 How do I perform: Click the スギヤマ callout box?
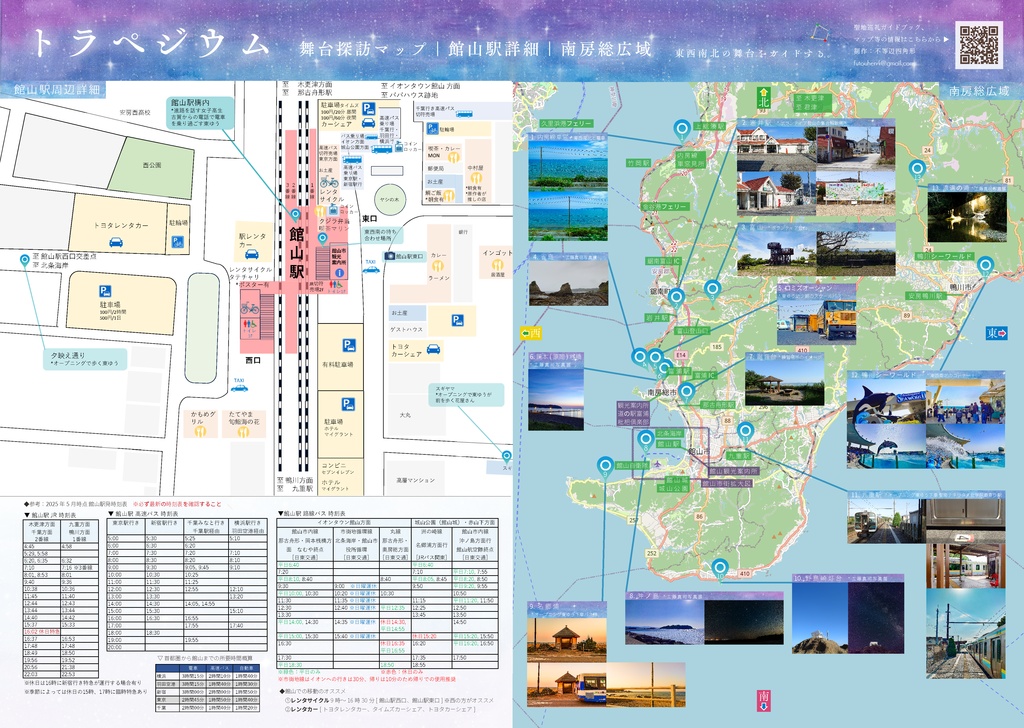coord(466,394)
